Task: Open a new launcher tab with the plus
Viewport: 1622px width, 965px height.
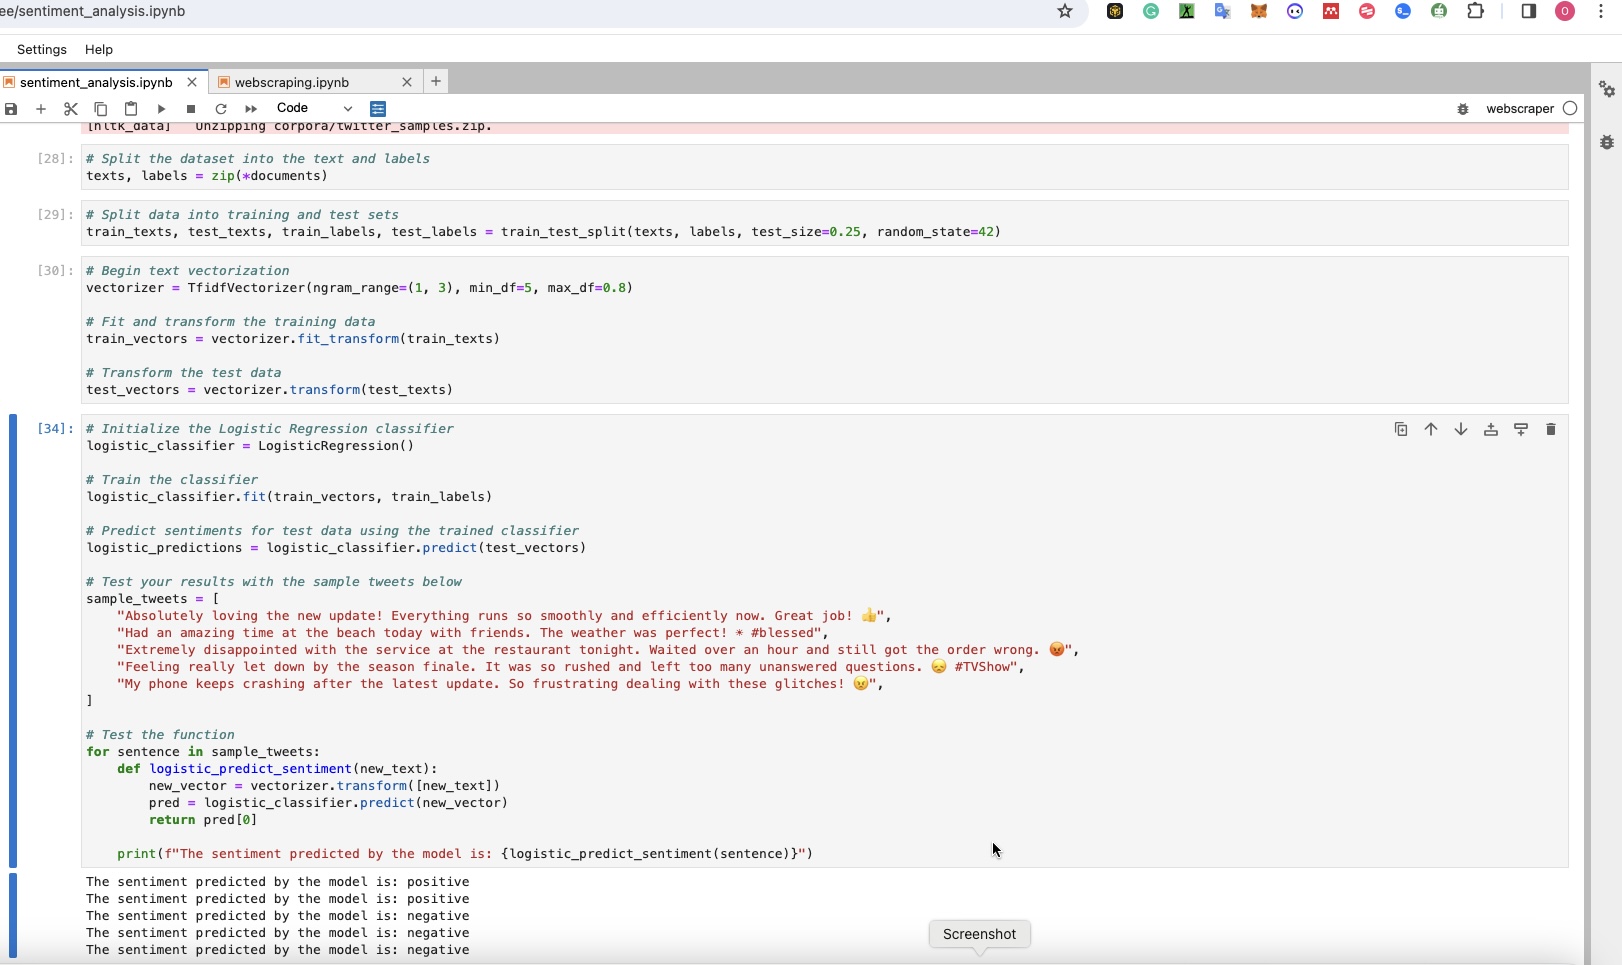Action: click(x=436, y=81)
